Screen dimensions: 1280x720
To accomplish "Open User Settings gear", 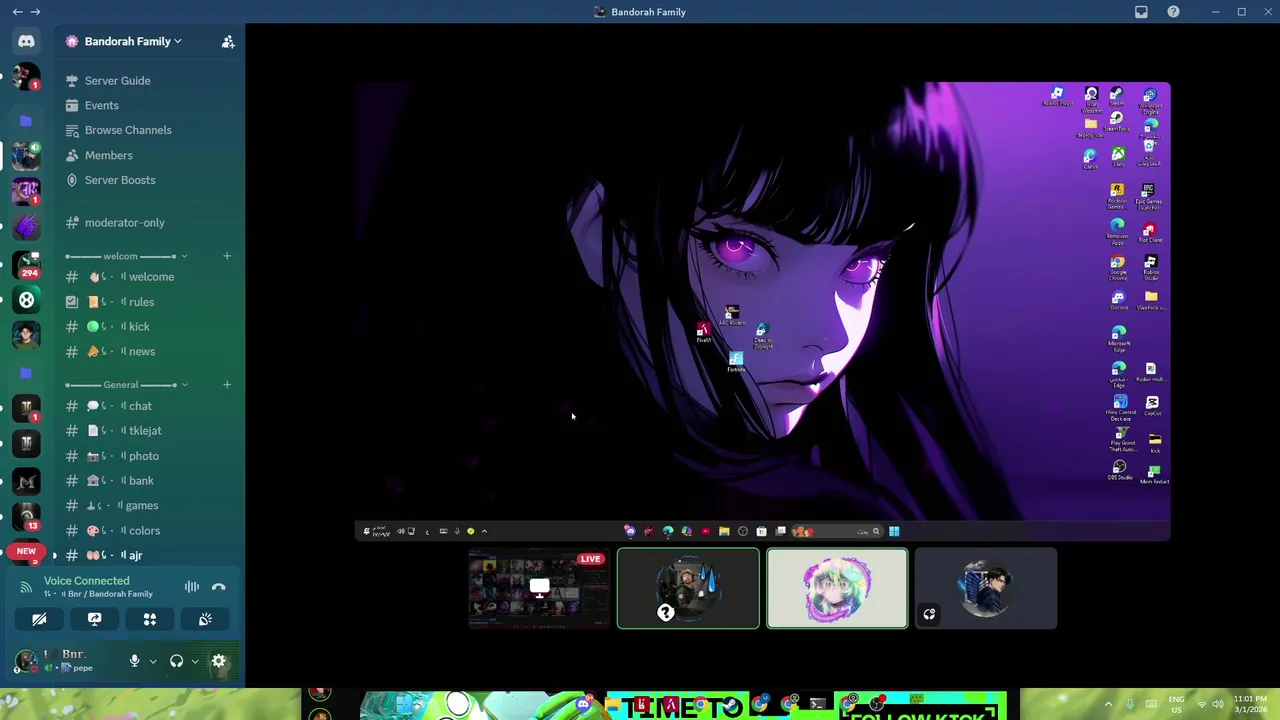I will (x=219, y=661).
